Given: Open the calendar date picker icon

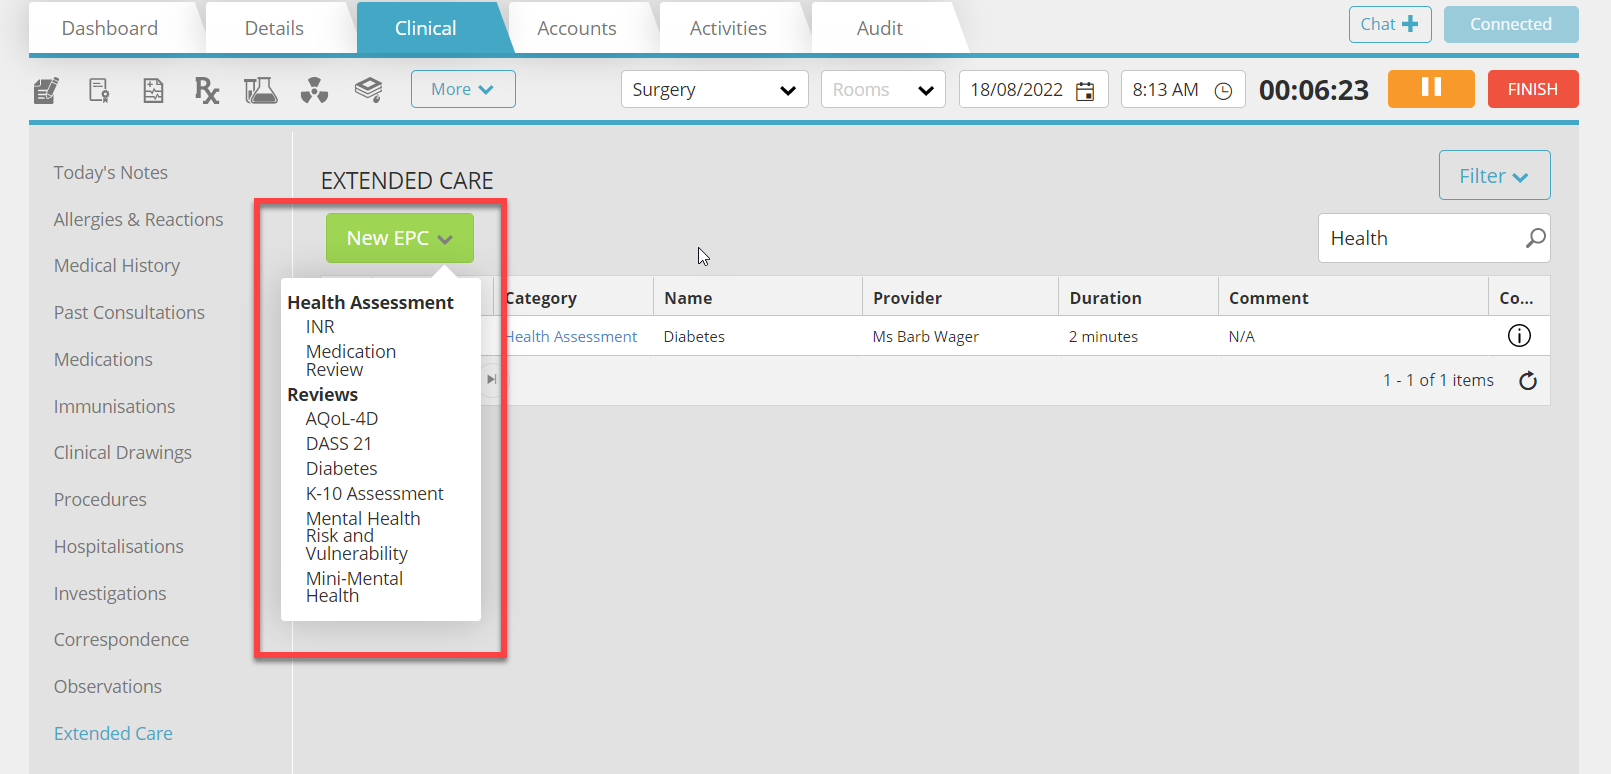Looking at the screenshot, I should pos(1085,91).
